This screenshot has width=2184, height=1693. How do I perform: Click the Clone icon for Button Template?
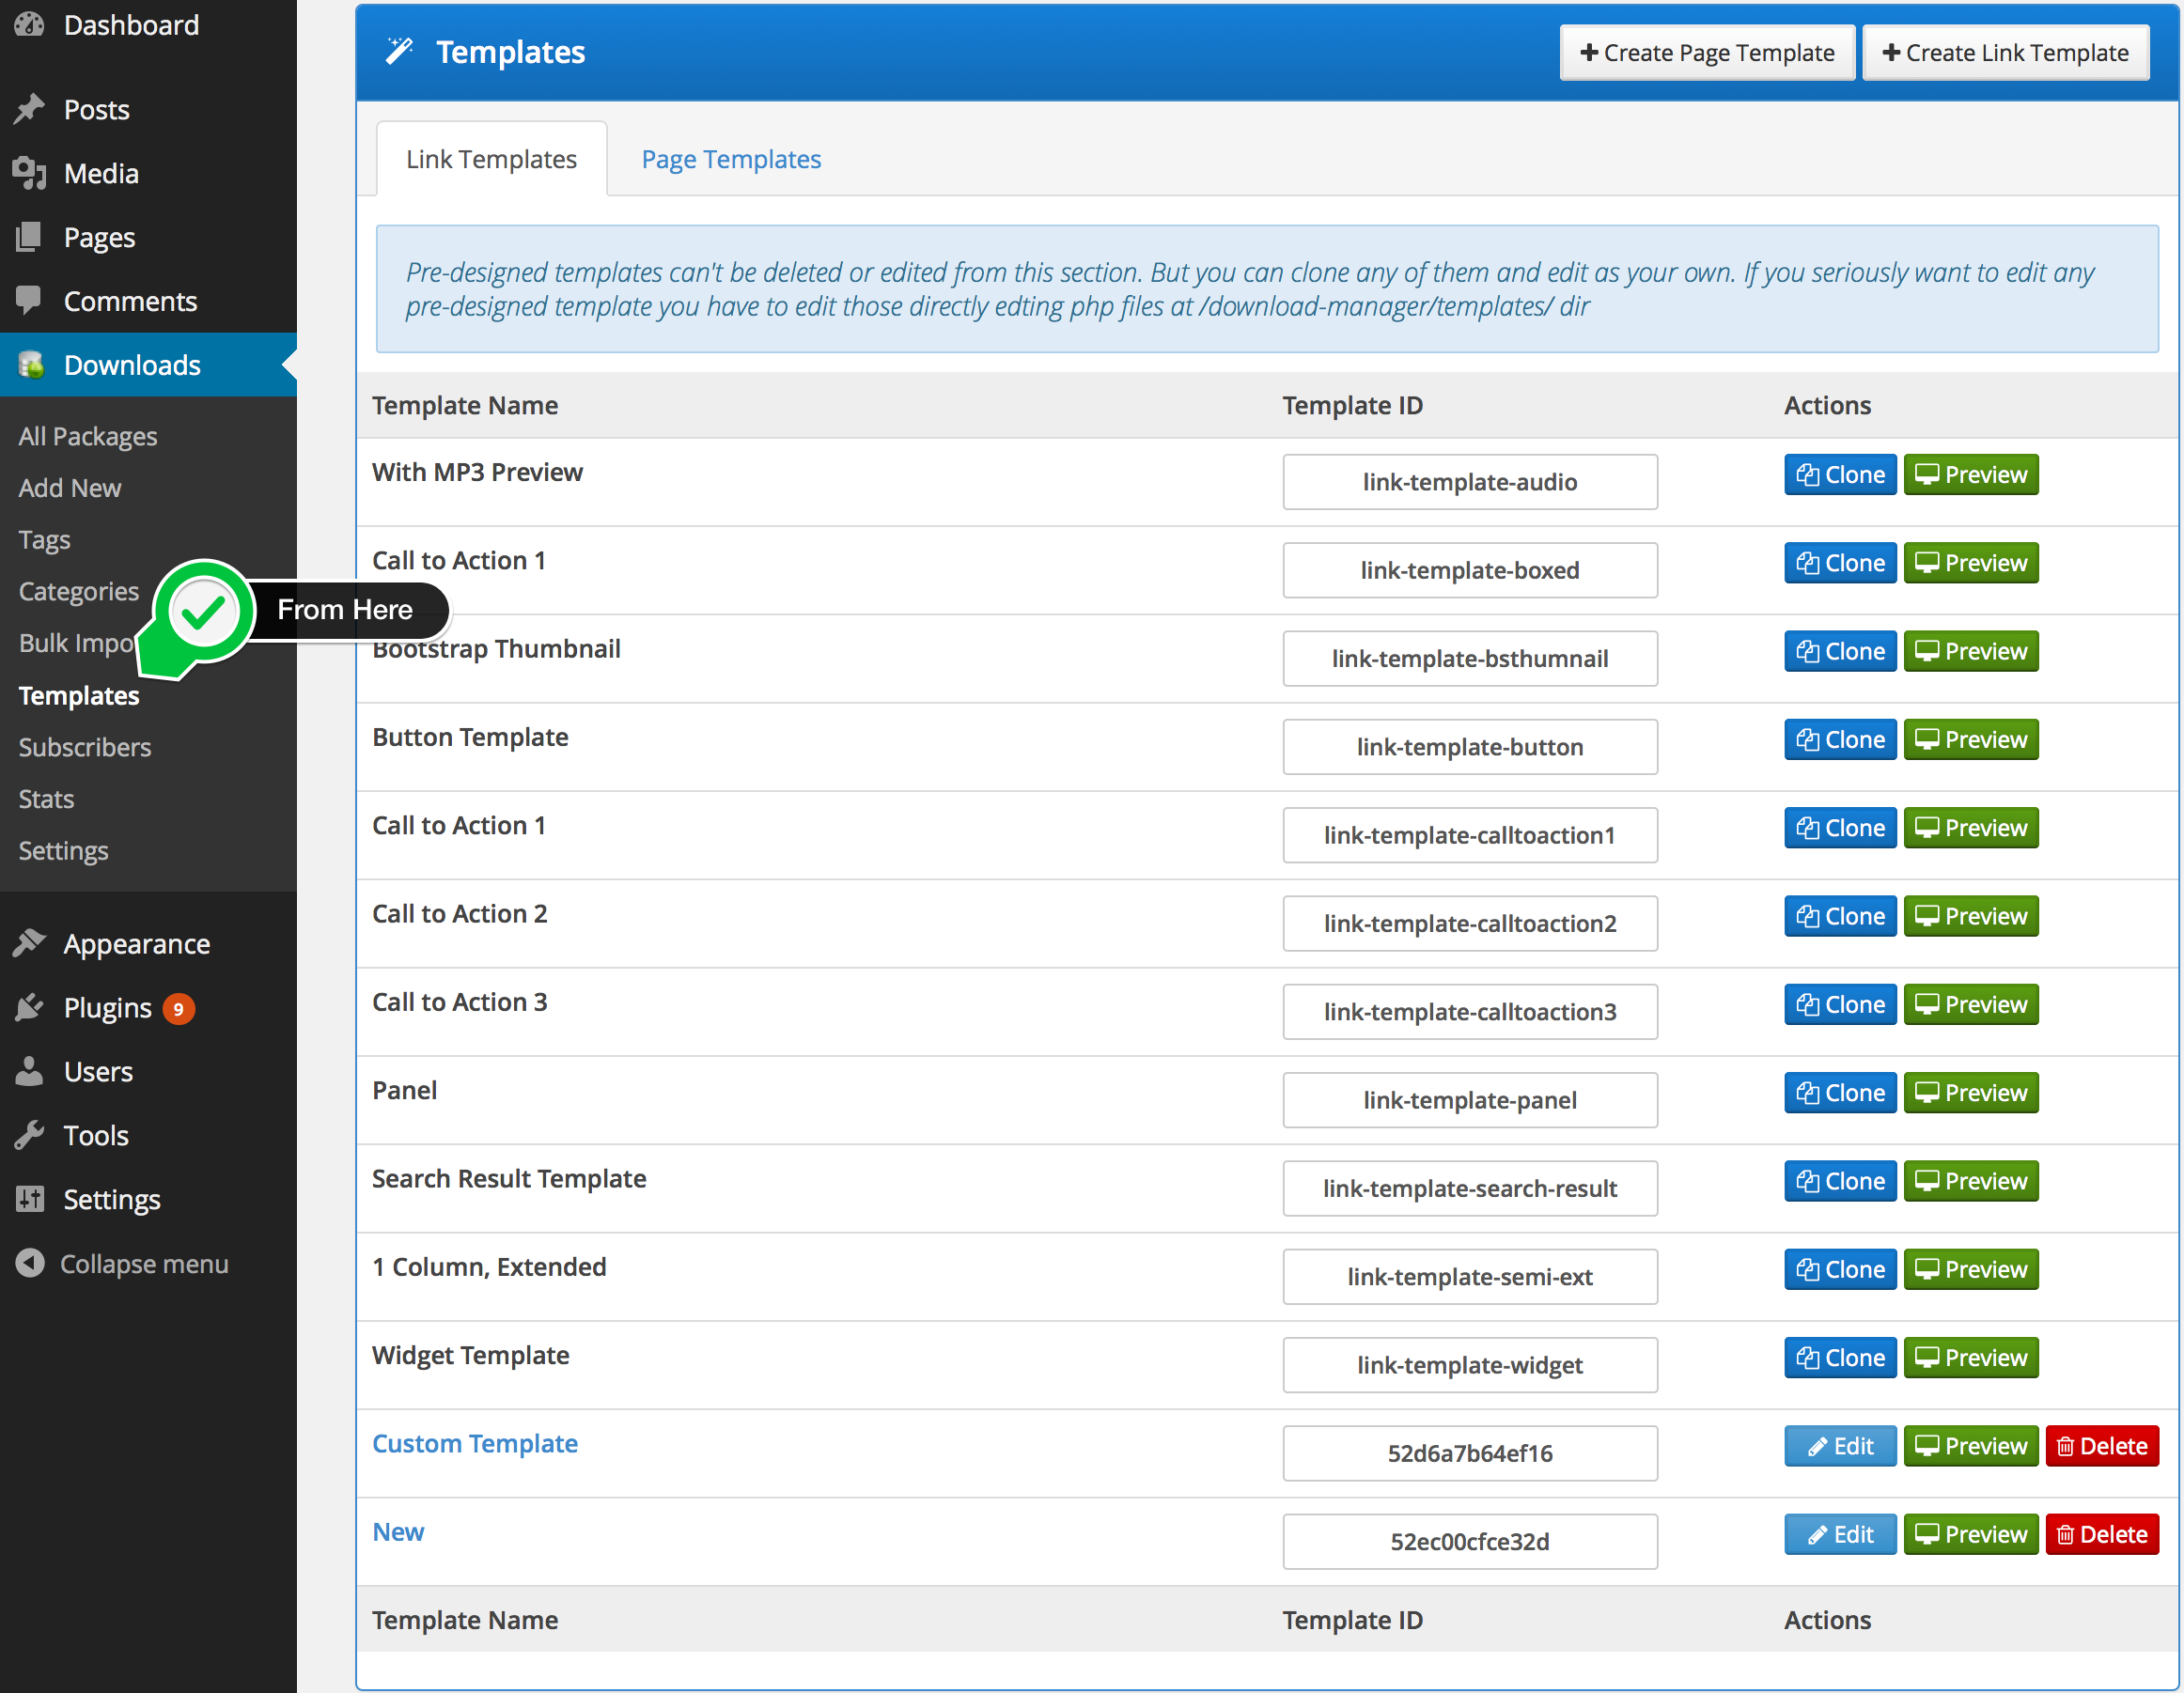tap(1838, 739)
